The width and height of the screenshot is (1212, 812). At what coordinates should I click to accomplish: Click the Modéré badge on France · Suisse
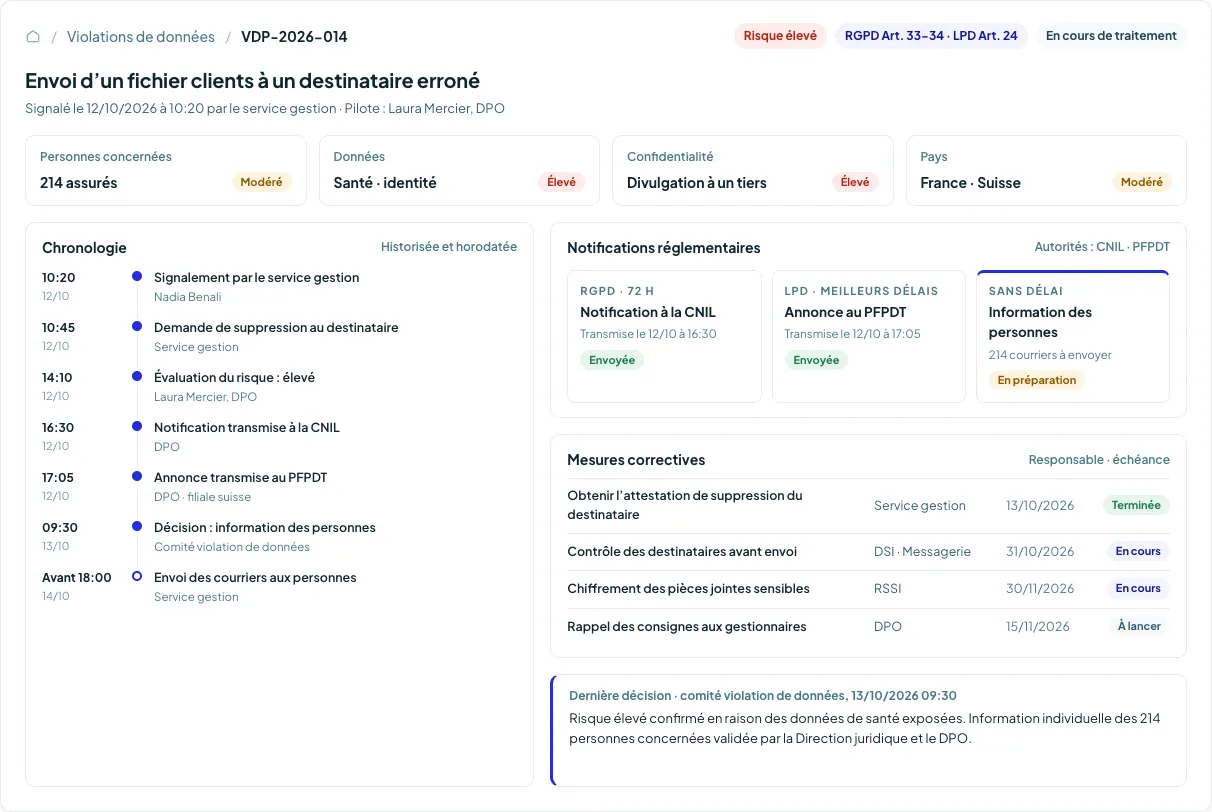[1142, 183]
